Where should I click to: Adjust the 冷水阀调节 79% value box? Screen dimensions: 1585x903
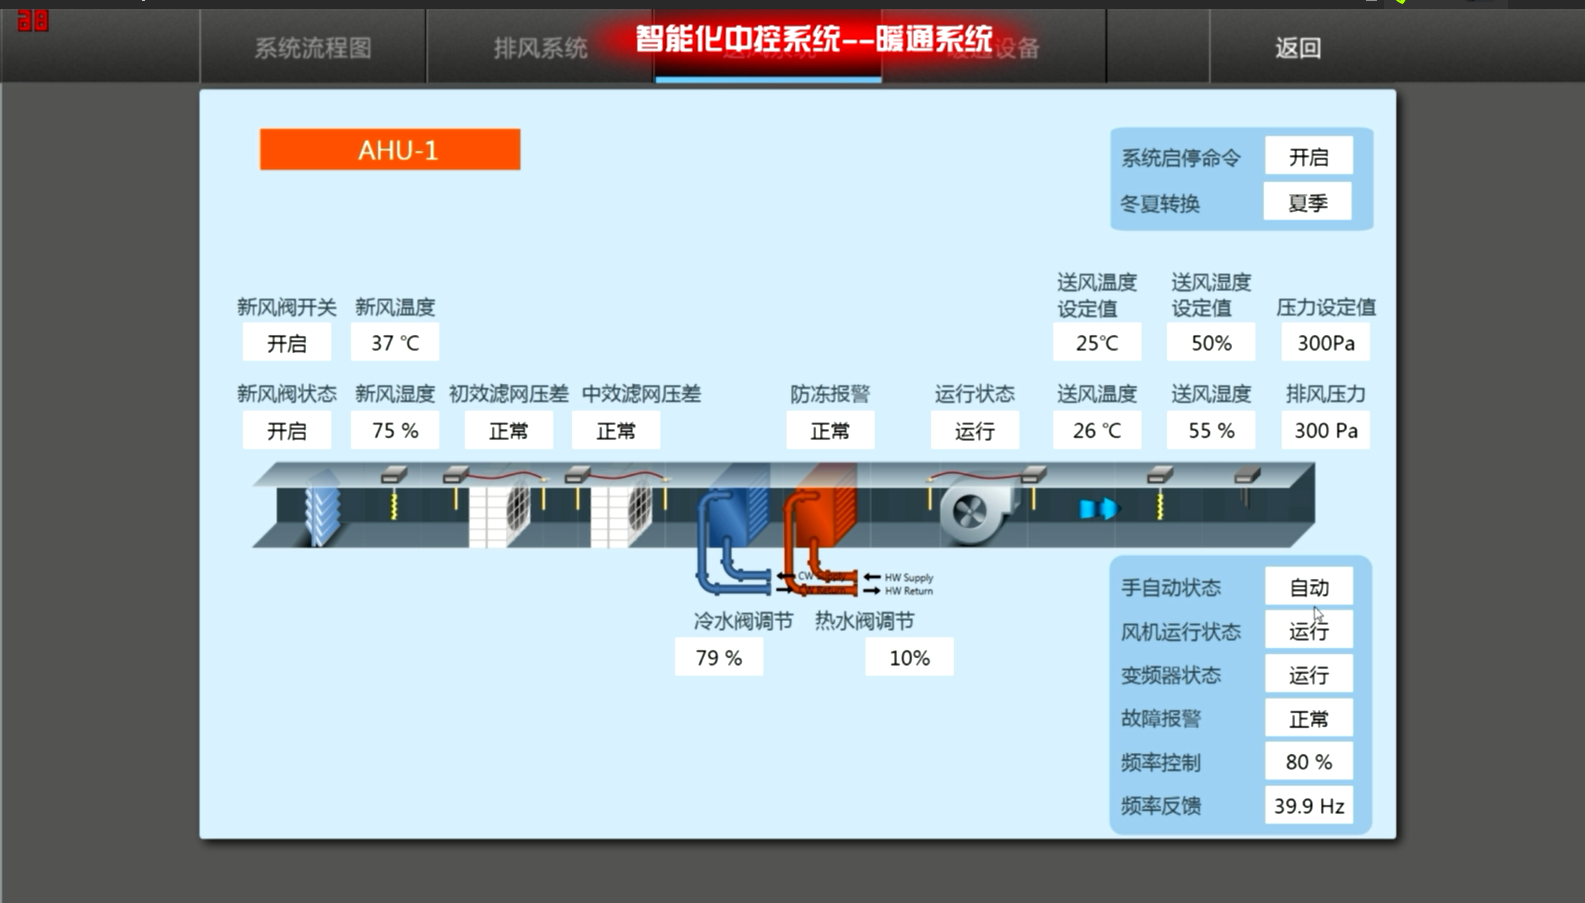tap(719, 658)
